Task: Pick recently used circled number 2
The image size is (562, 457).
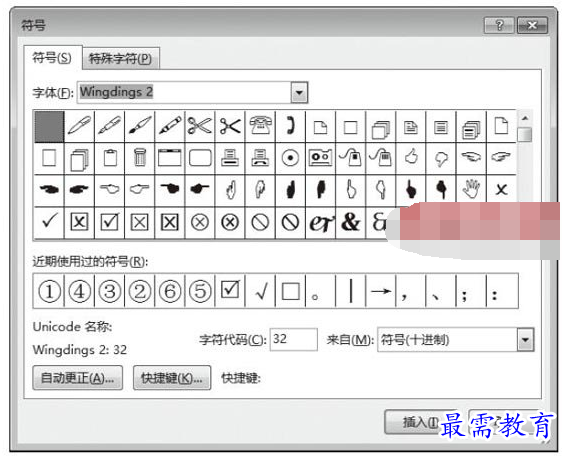Action: click(x=140, y=291)
